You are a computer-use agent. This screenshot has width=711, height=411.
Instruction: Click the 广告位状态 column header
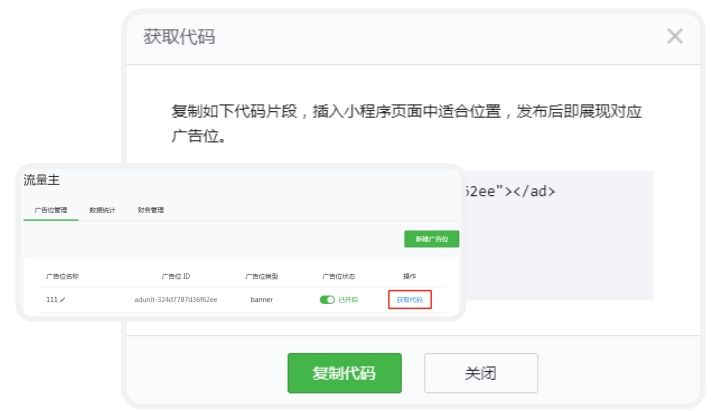coord(338,275)
